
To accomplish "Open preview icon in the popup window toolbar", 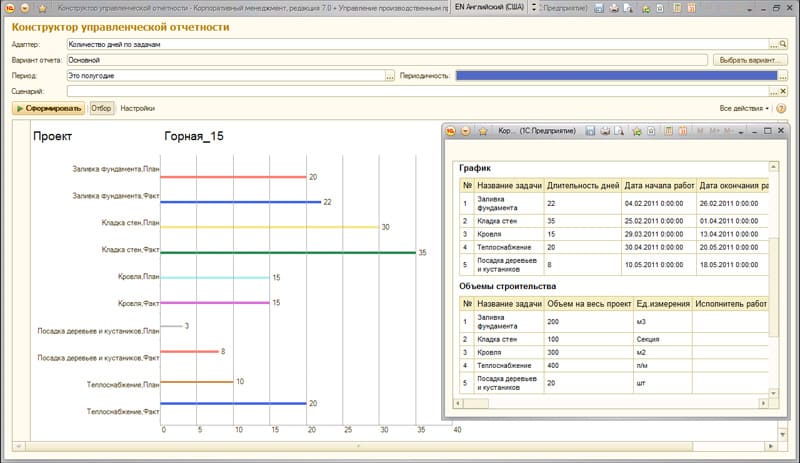I will tap(619, 131).
